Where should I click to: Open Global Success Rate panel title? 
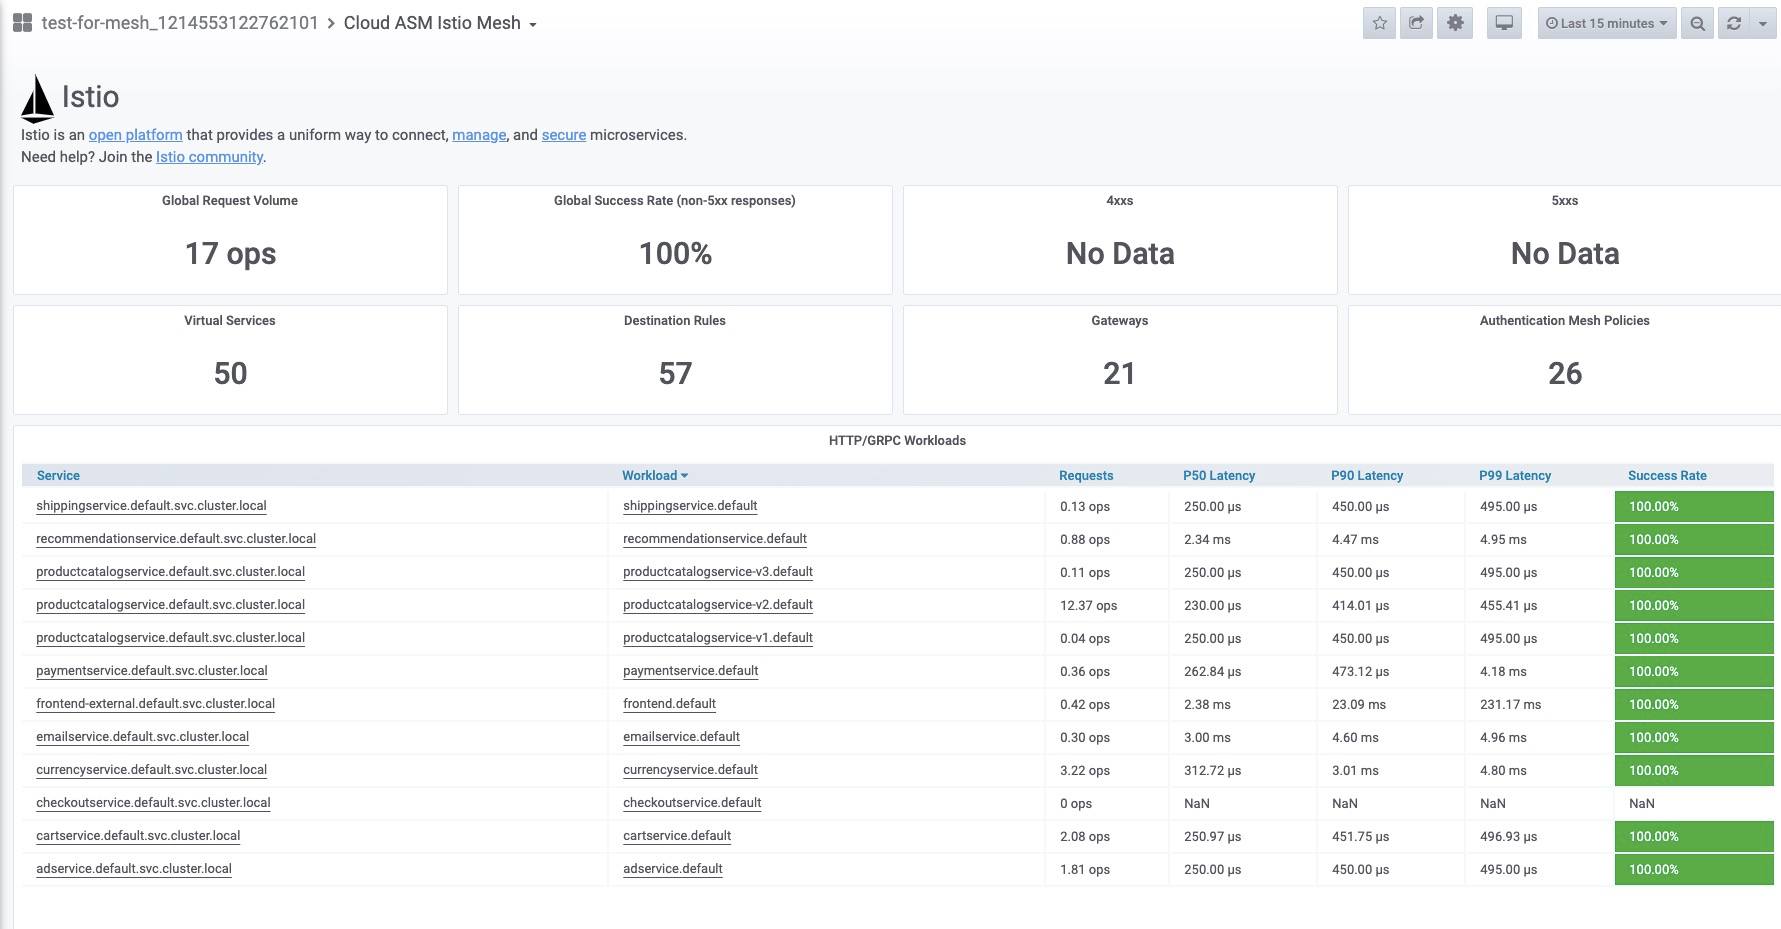[x=675, y=201]
